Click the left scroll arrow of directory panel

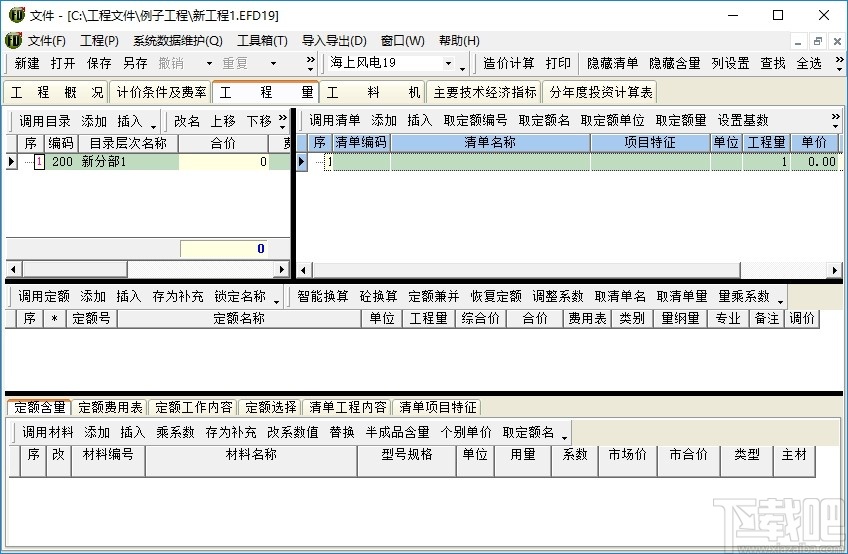tap(14, 269)
